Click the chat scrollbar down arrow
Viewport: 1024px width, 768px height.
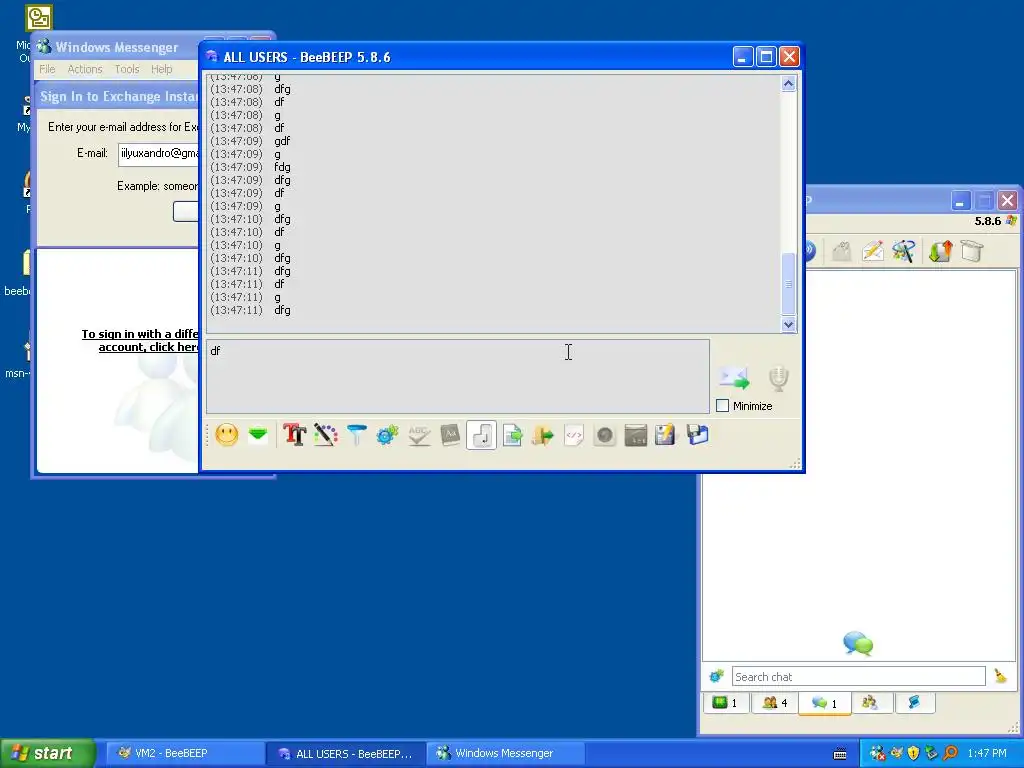point(789,325)
